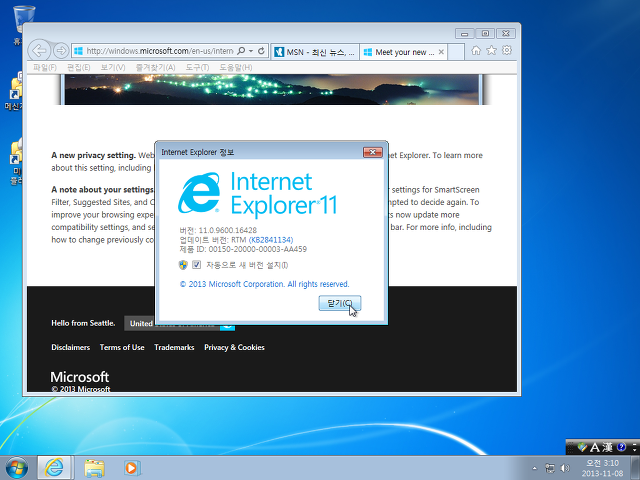Click Internet Explorer taskbar icon
The height and width of the screenshot is (480, 640).
pos(55,468)
